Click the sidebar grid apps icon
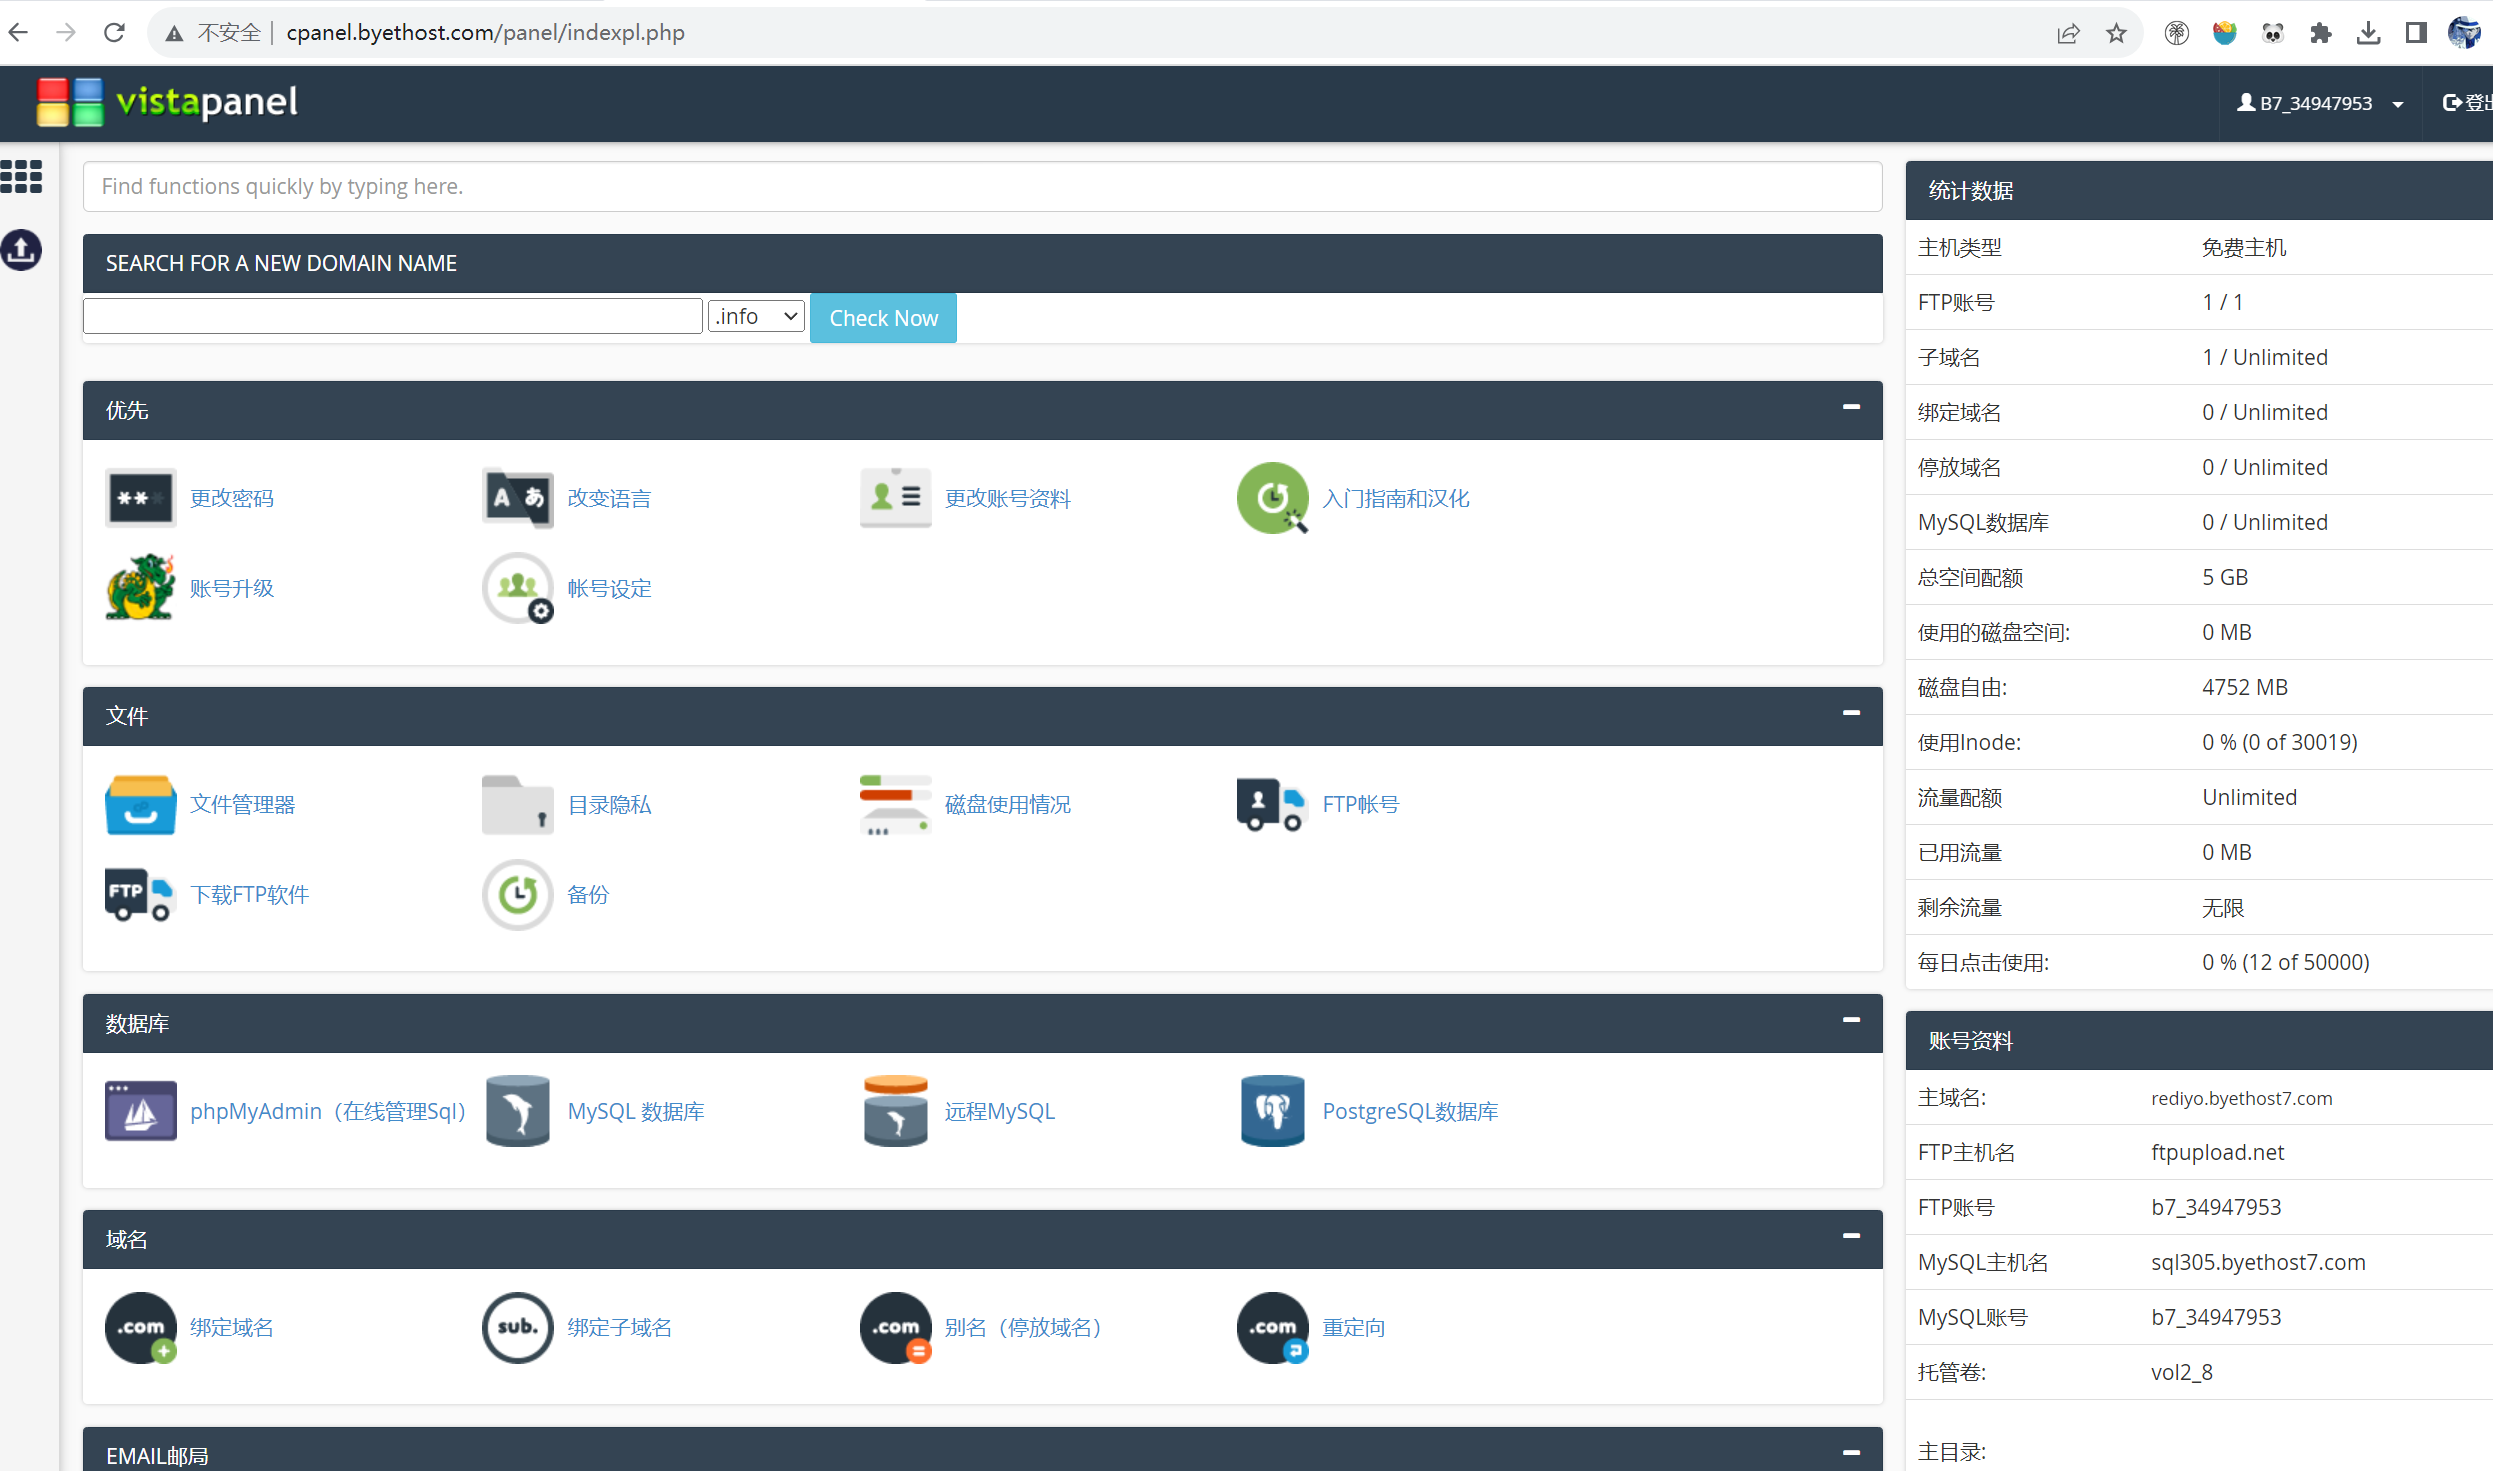Screen dimensions: 2493x1471 point(21,177)
